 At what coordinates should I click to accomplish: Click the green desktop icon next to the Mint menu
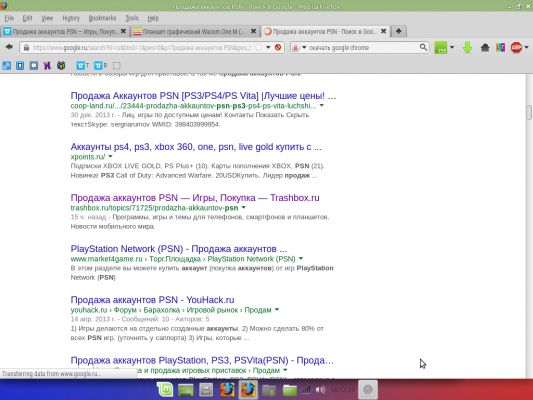click(x=186, y=390)
